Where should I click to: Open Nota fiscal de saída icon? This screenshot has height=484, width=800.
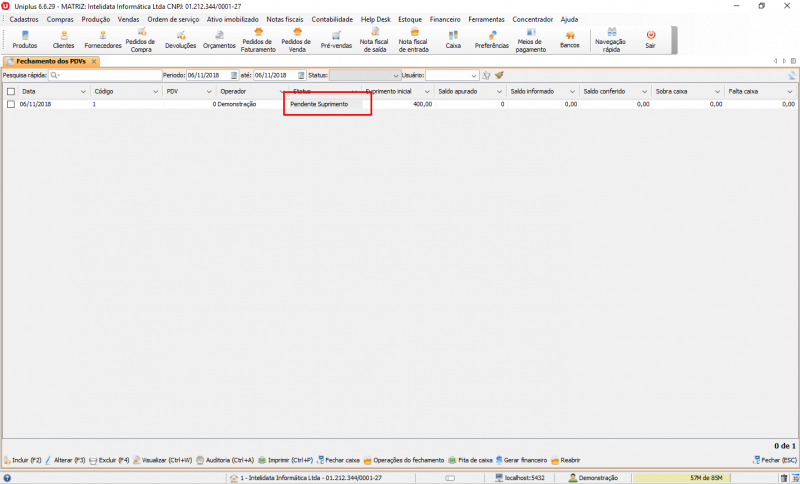pyautogui.click(x=373, y=40)
